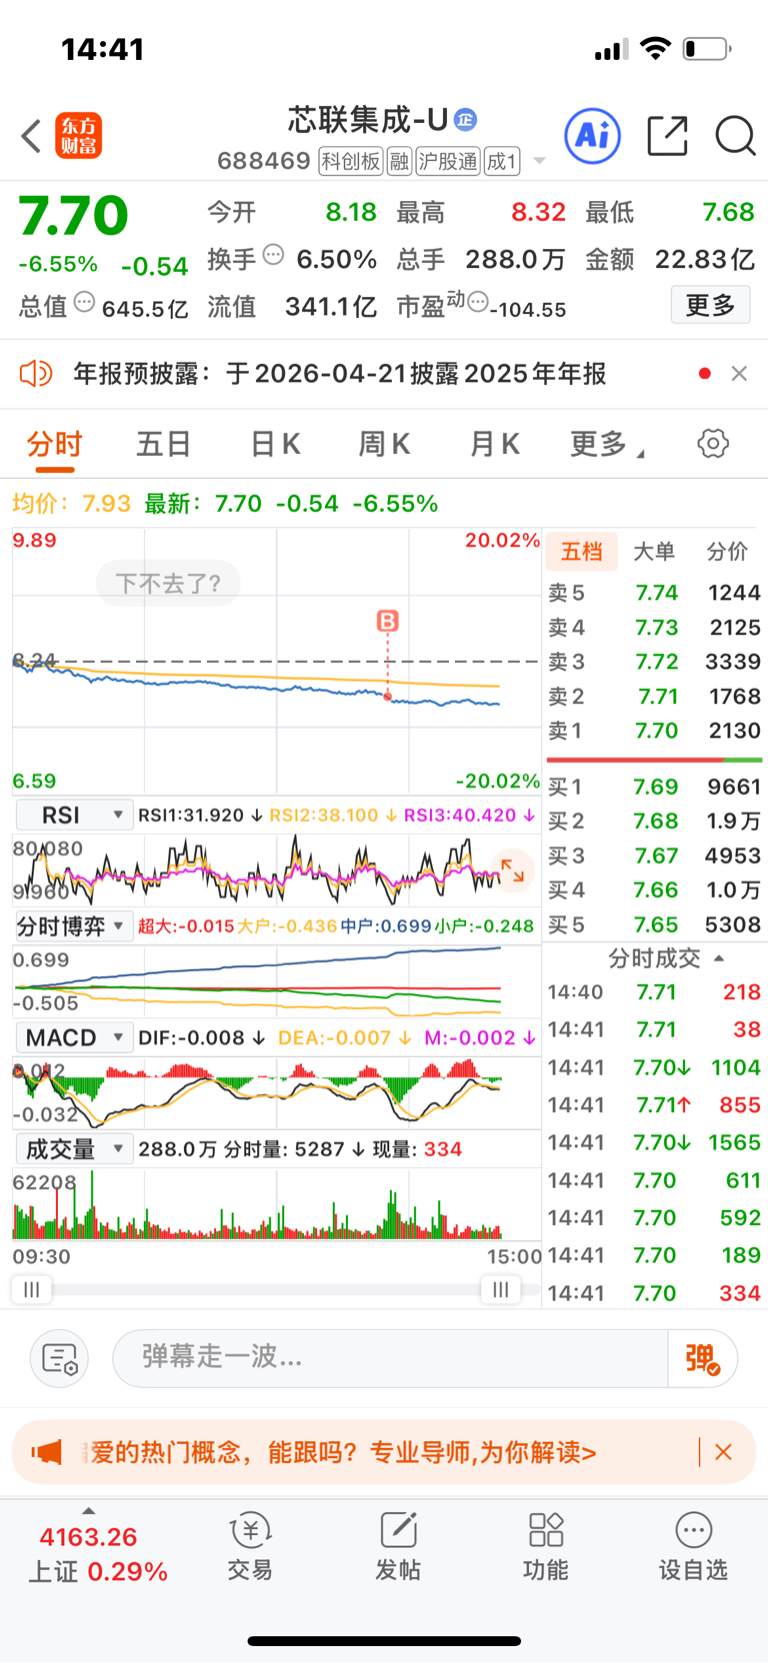This screenshot has width=768, height=1663.
Task: Tap the B buy marker on chart
Action: pos(387,621)
